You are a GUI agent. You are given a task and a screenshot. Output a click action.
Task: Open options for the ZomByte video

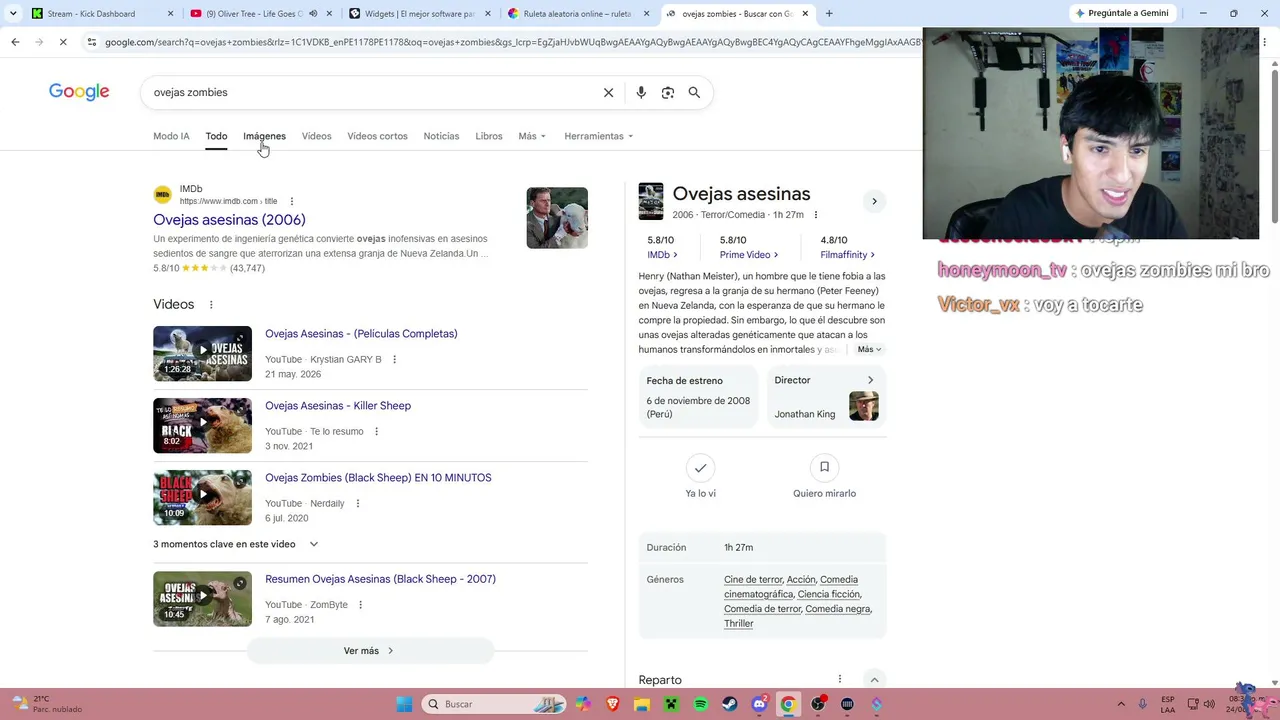[360, 605]
